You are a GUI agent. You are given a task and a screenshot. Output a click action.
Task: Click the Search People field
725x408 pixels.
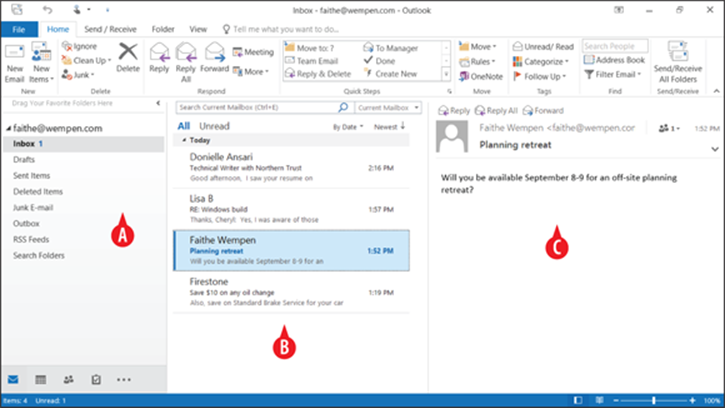click(615, 46)
